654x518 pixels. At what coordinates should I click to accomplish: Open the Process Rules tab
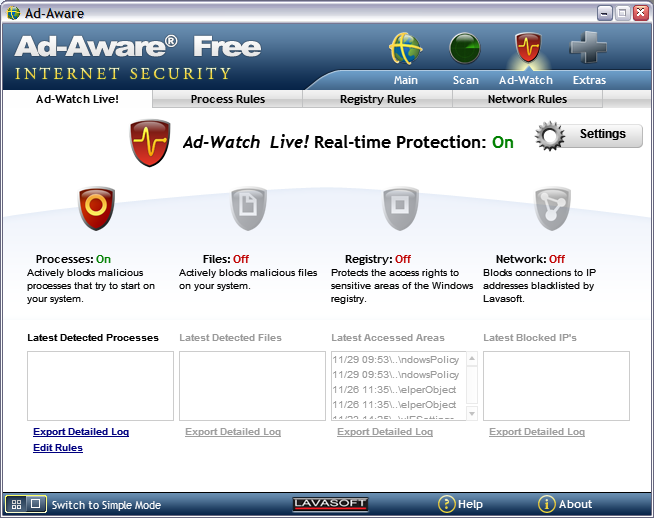[227, 99]
